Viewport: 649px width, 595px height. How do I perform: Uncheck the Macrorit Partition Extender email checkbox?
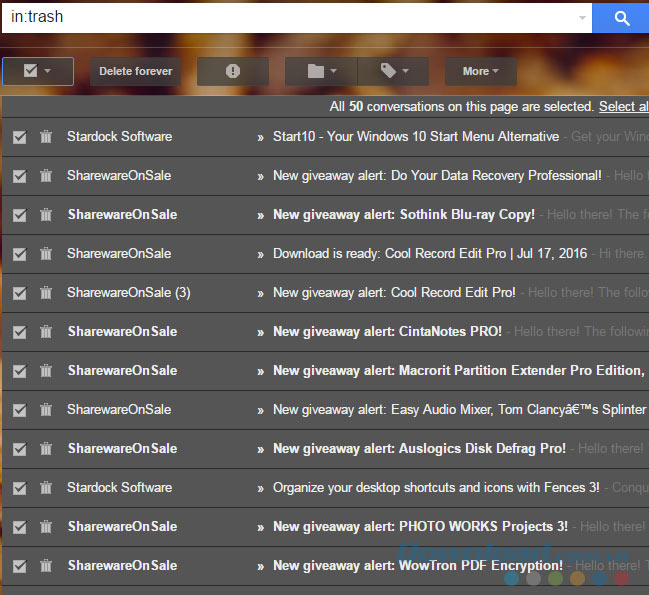20,371
